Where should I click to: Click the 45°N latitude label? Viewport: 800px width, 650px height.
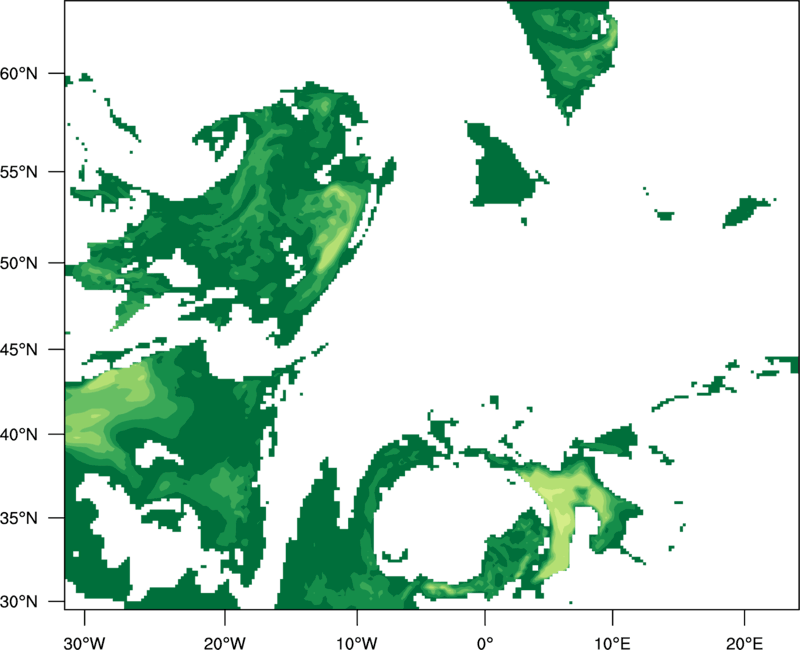(x=19, y=350)
